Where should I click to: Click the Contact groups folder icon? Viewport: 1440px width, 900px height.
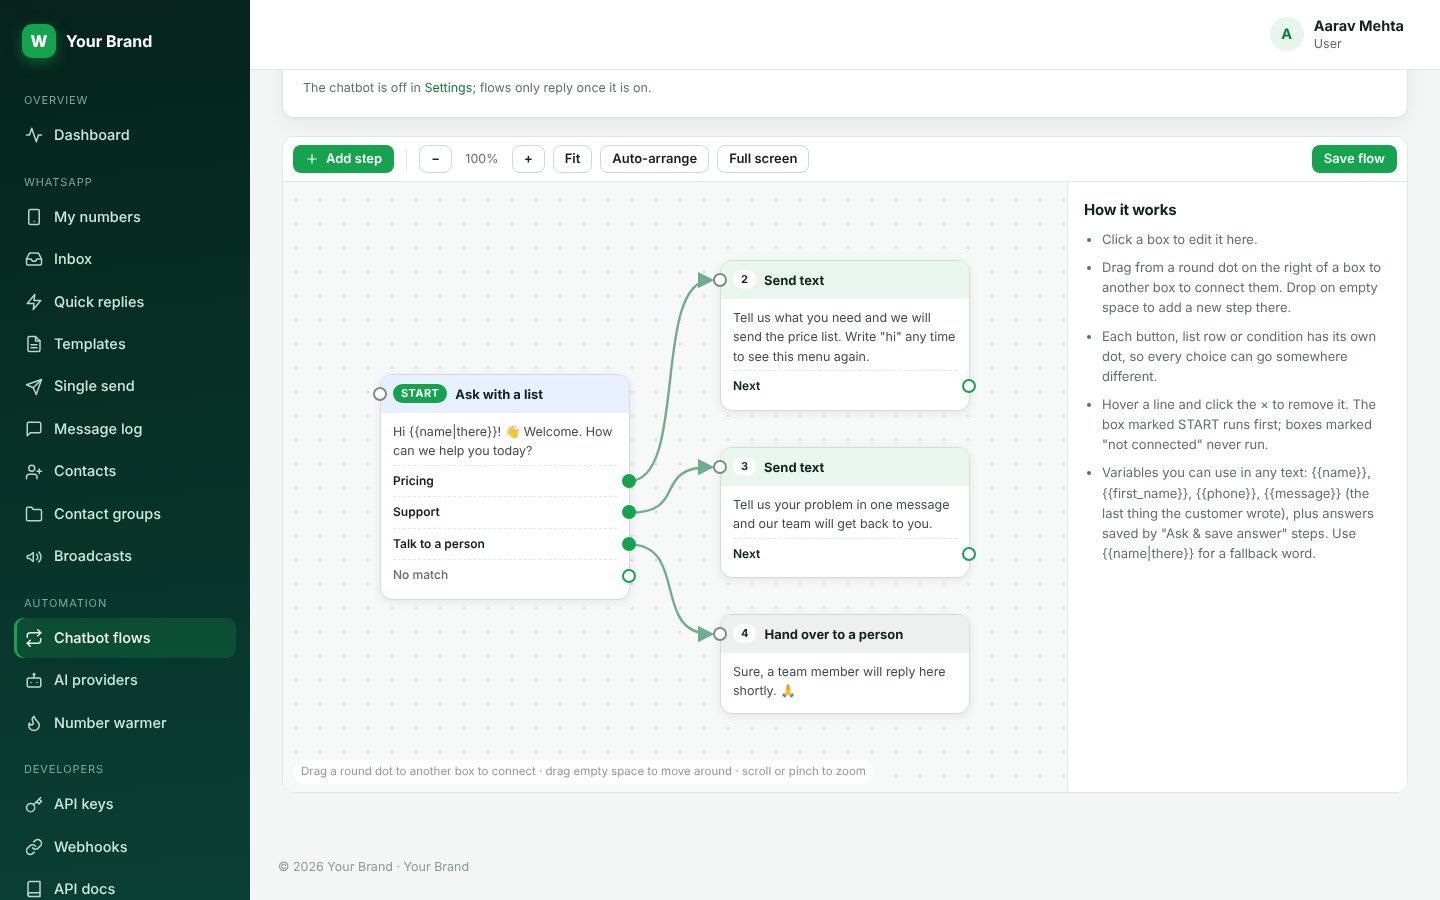pos(34,514)
